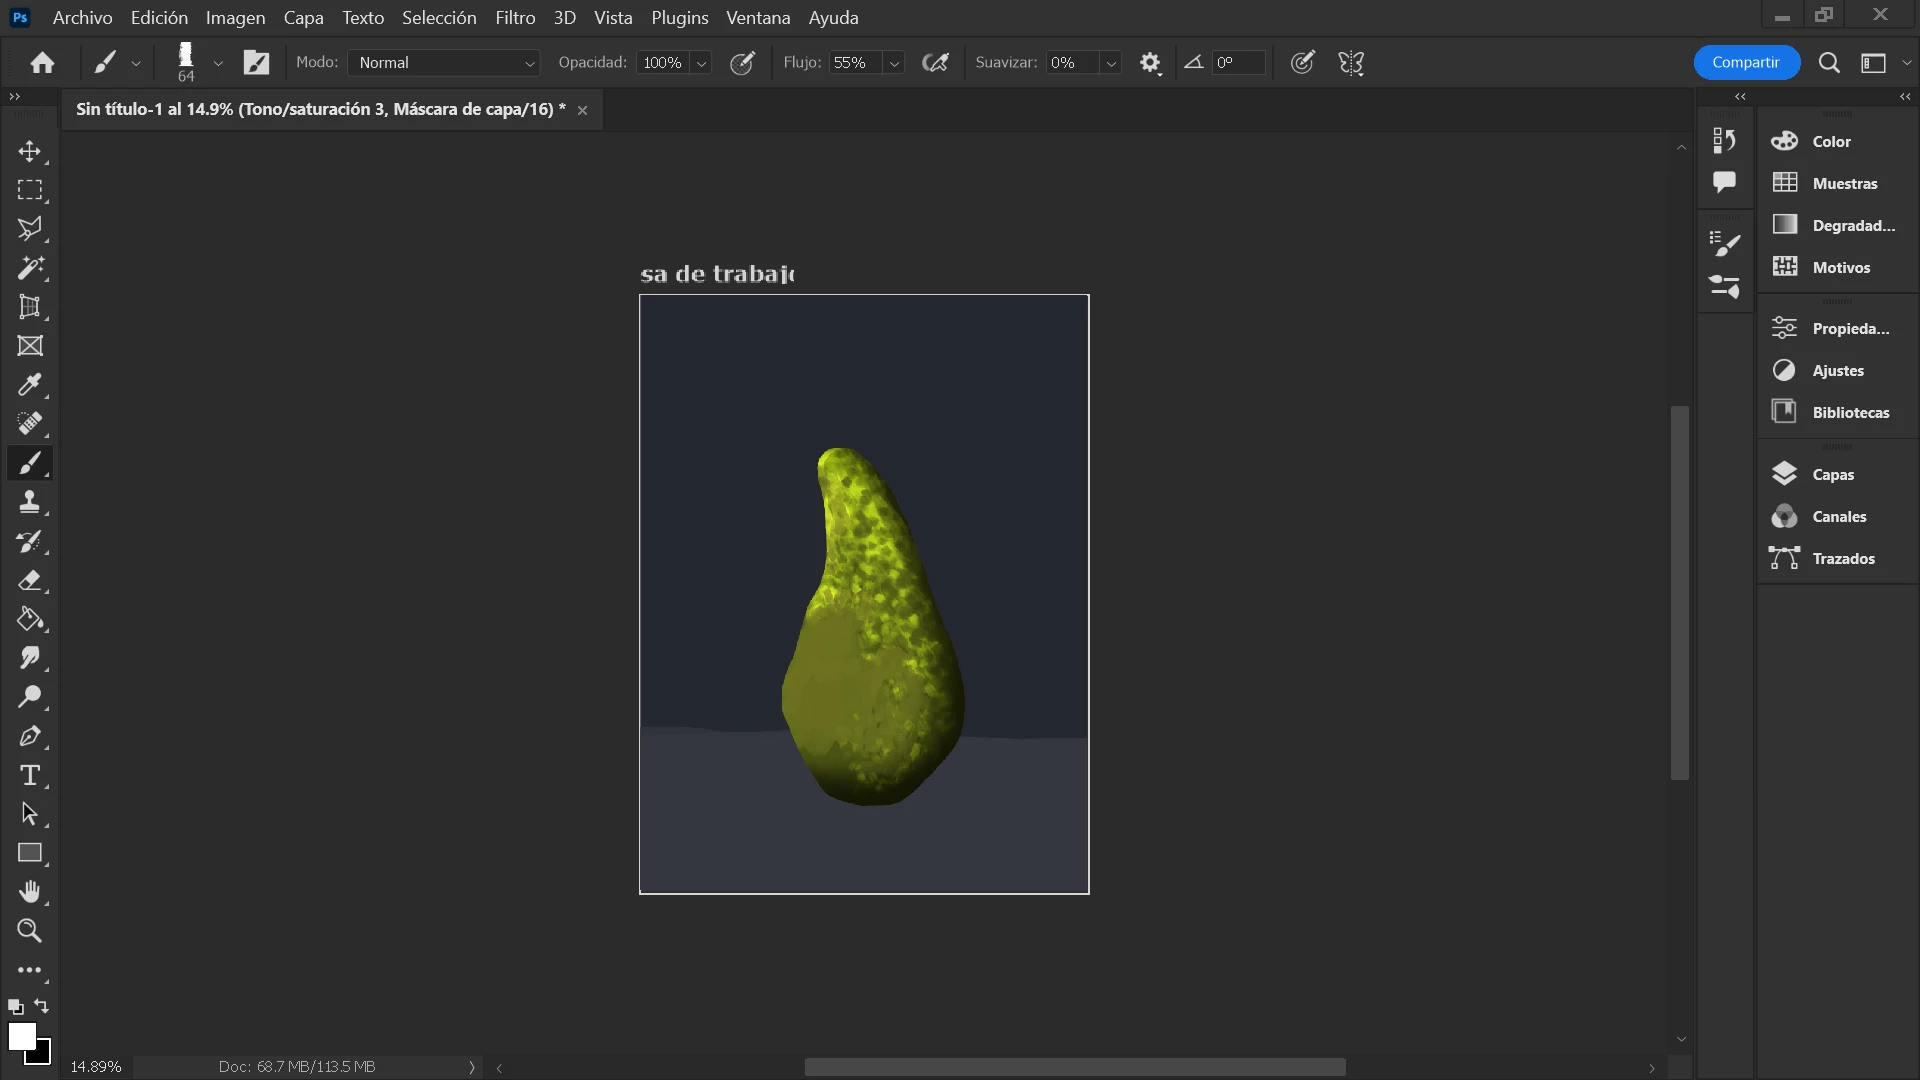The image size is (1920, 1080).
Task: Select the Paint Bucket tool
Action: tap(30, 619)
